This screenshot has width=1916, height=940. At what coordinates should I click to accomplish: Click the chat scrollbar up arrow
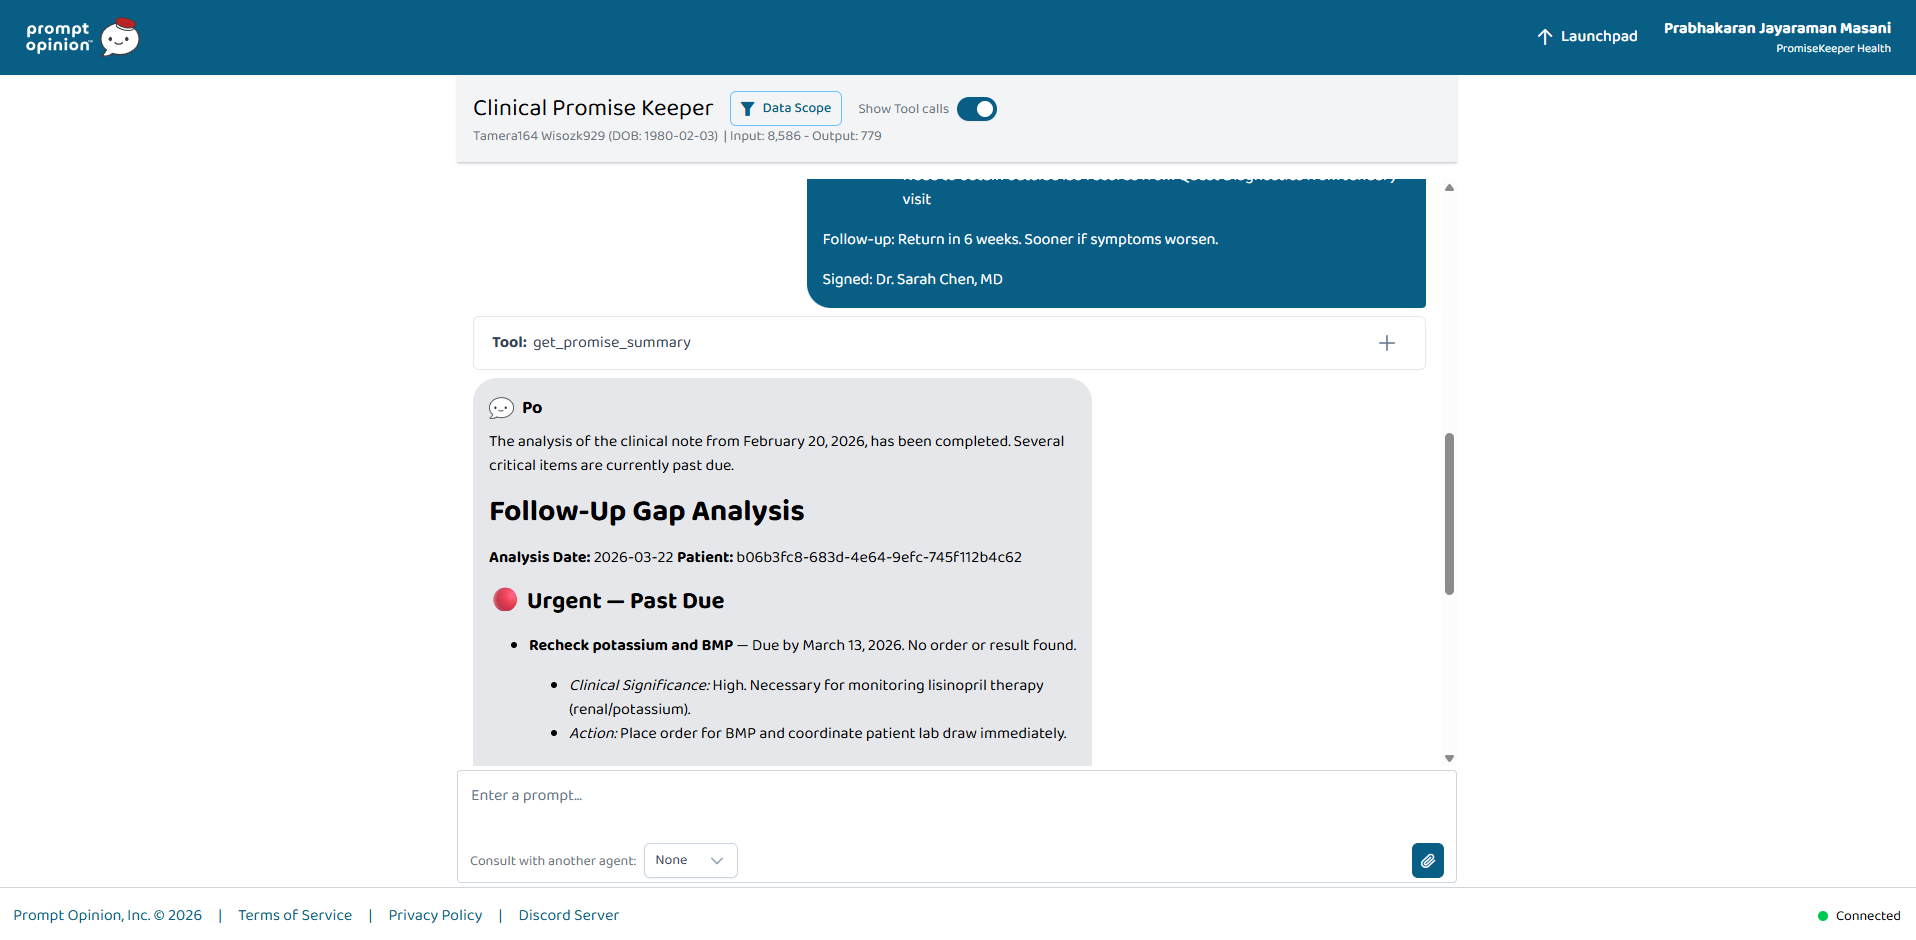[1449, 188]
